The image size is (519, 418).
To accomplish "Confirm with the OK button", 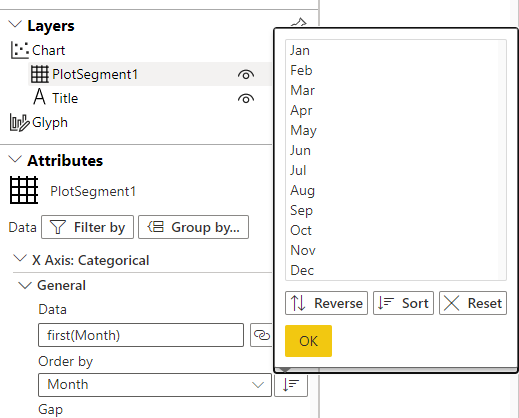I will click(x=308, y=341).
